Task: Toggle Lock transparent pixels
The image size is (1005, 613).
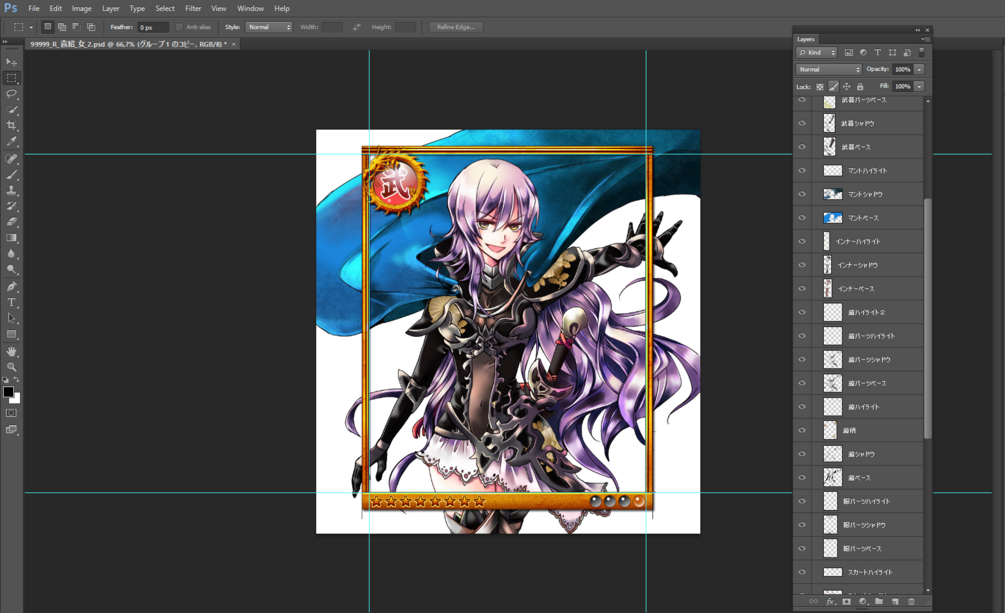Action: [x=820, y=87]
